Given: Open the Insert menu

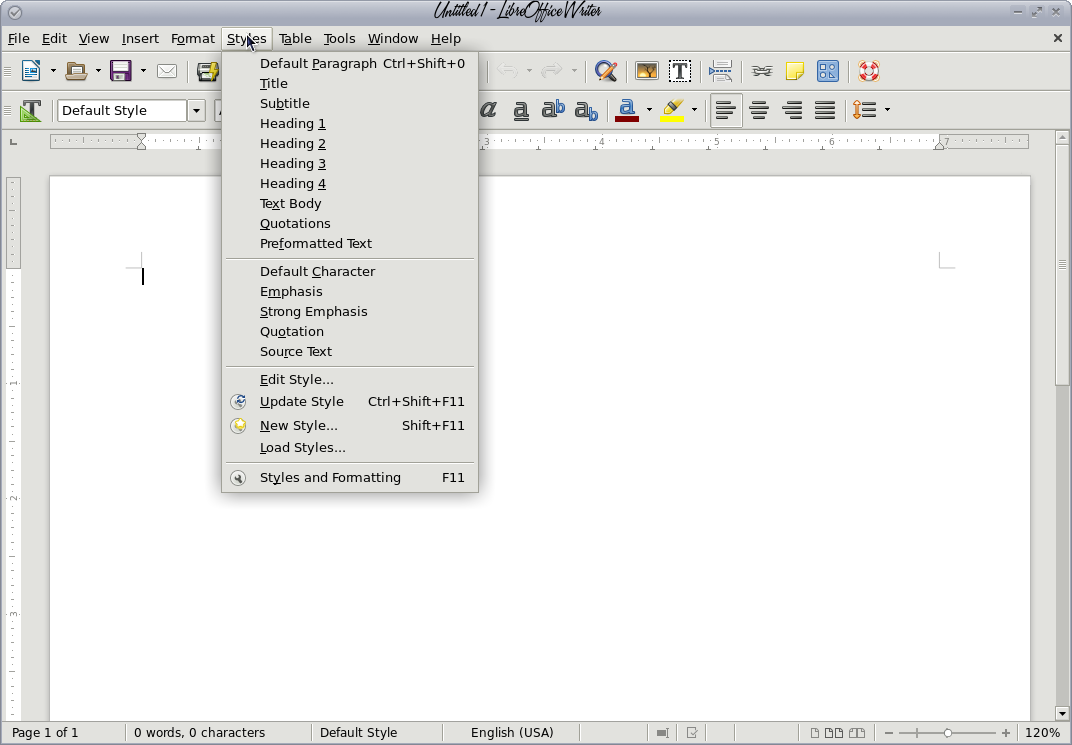Looking at the screenshot, I should [x=140, y=39].
